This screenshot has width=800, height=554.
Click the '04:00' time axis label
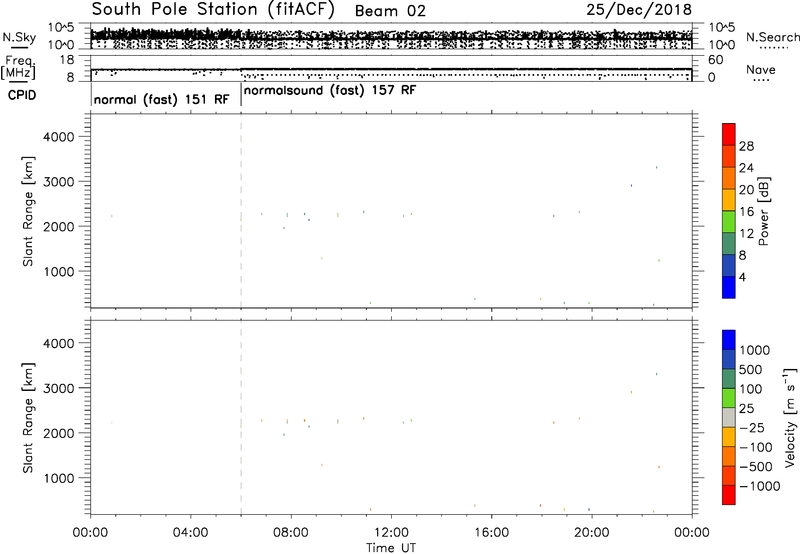pyautogui.click(x=191, y=533)
